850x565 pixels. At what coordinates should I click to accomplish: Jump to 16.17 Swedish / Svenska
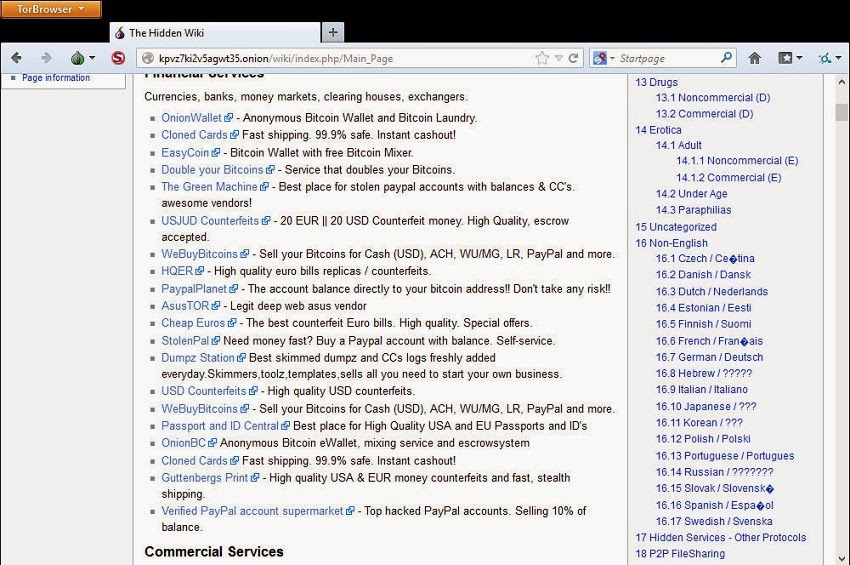[x=714, y=521]
